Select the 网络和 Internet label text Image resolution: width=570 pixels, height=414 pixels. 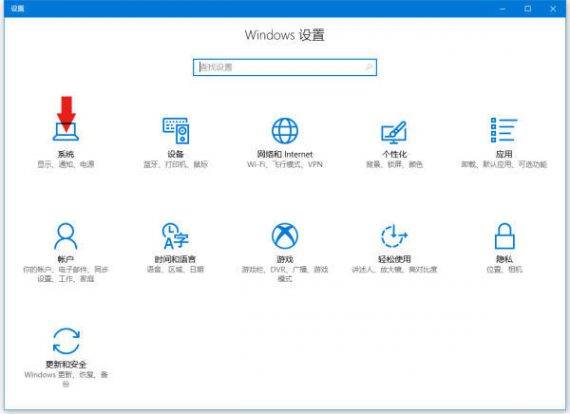(285, 154)
